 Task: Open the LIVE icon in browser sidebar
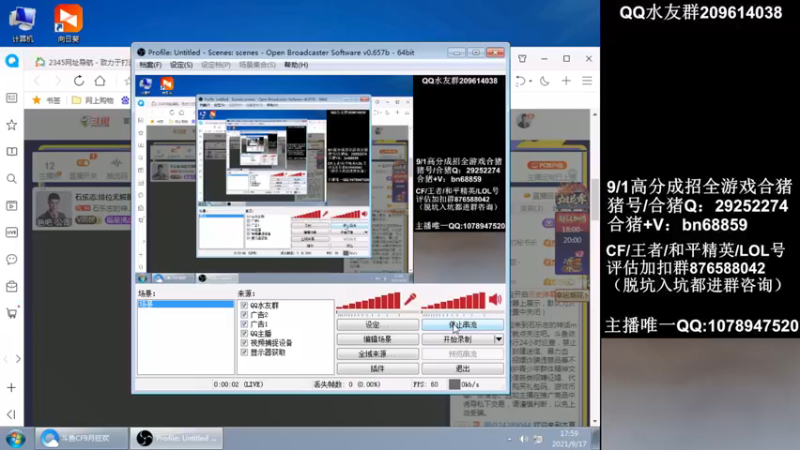pyautogui.click(x=11, y=233)
